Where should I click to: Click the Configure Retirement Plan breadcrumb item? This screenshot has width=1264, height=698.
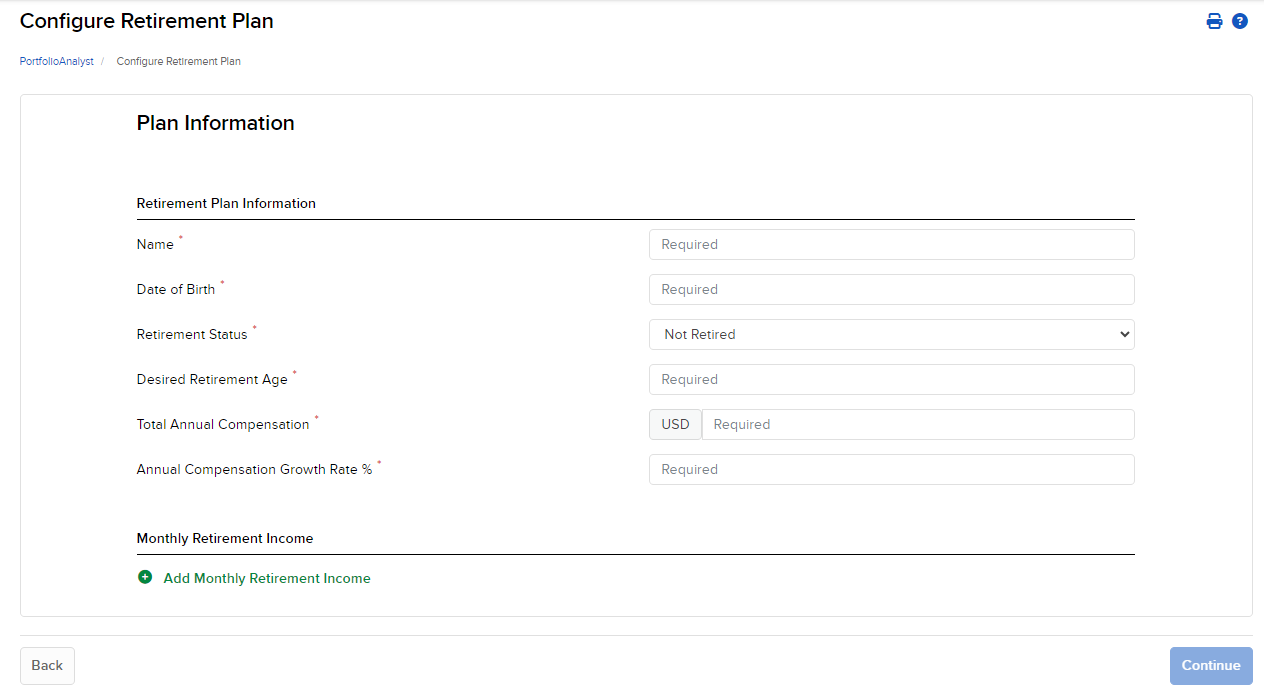point(178,61)
